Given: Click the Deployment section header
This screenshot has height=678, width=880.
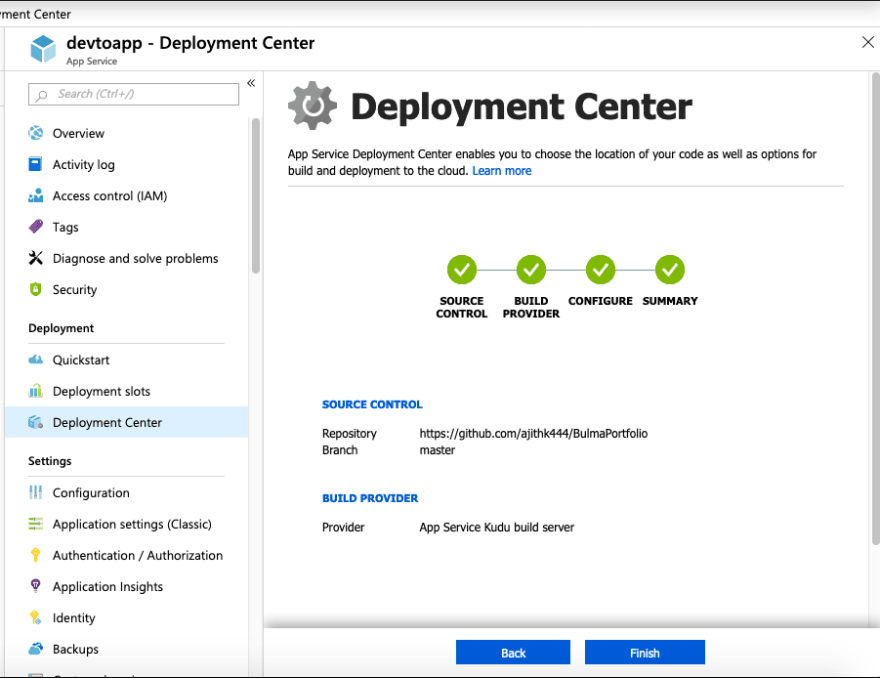Looking at the screenshot, I should (x=61, y=328).
